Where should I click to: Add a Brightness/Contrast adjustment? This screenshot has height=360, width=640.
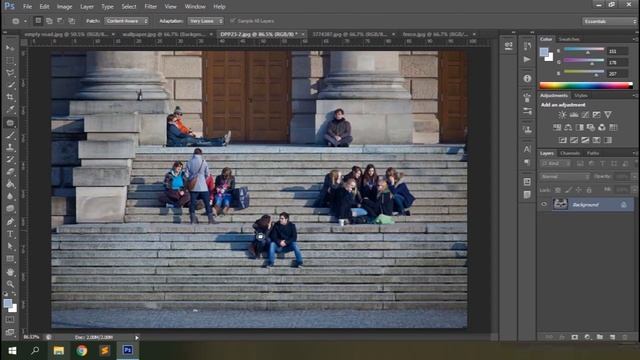[x=562, y=115]
